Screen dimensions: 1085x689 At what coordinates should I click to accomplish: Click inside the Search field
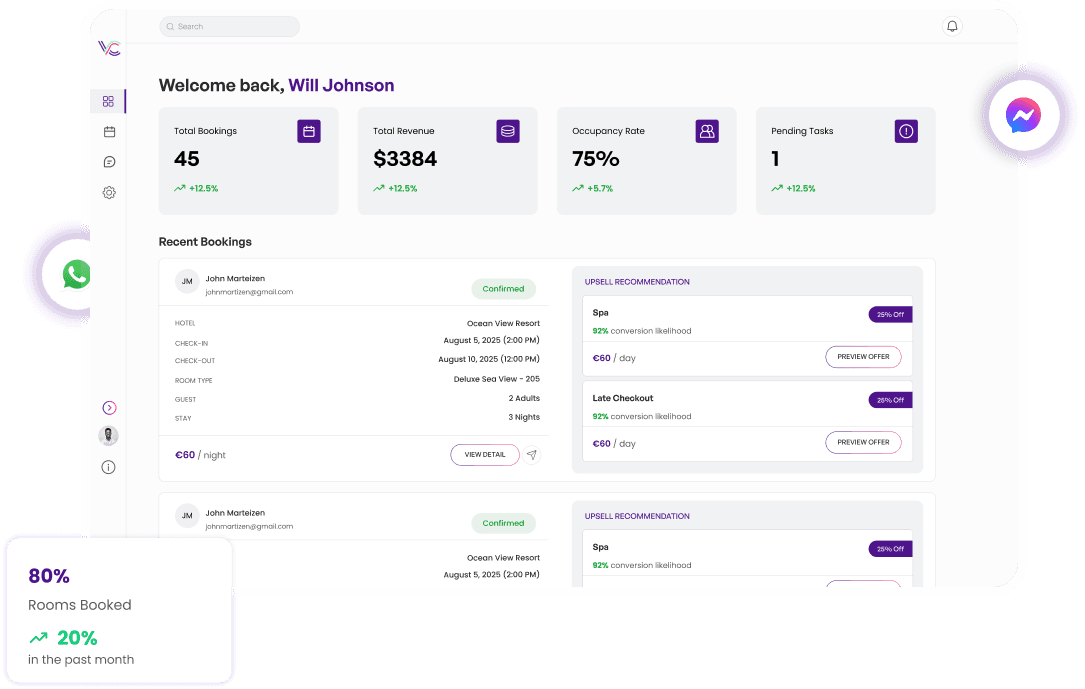point(229,26)
